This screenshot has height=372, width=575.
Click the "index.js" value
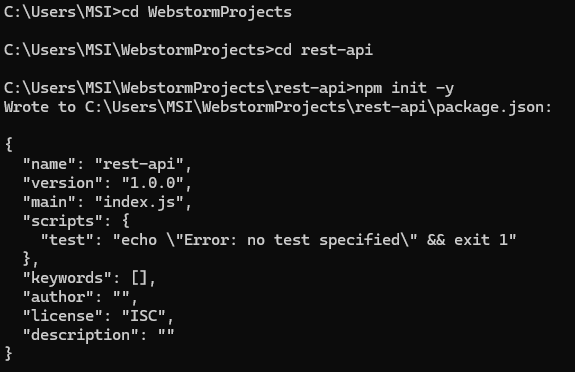tap(139, 202)
